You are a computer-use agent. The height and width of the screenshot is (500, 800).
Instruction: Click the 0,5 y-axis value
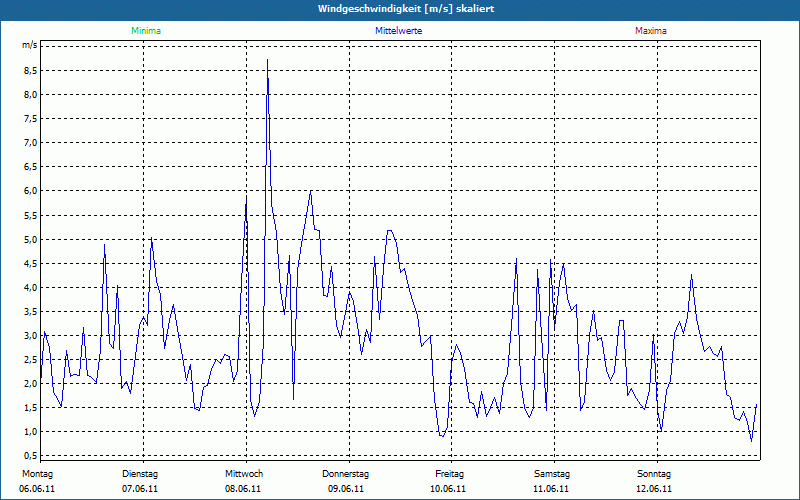coord(31,456)
